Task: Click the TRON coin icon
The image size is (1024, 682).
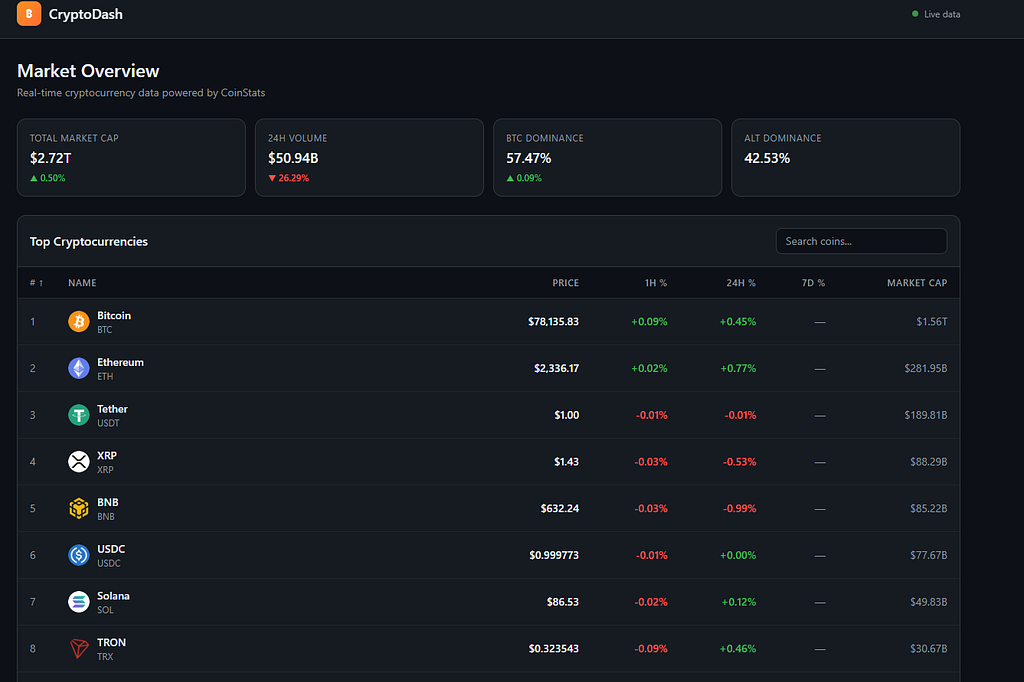Action: (x=79, y=649)
